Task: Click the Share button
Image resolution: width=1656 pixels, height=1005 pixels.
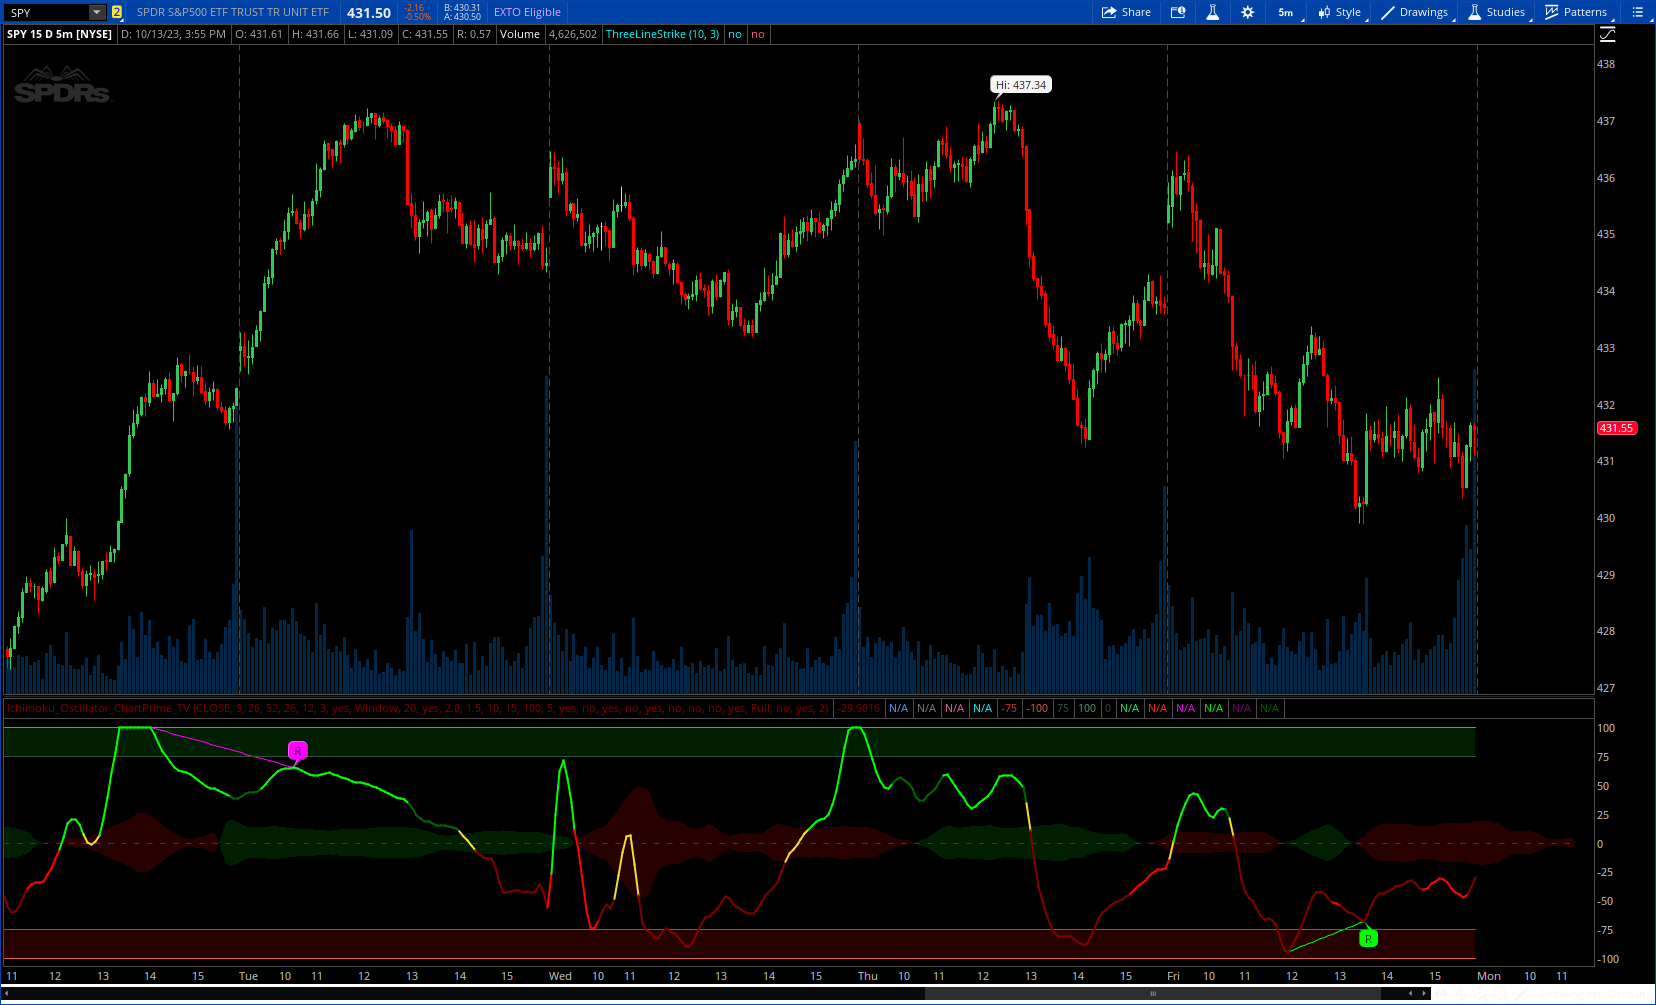Action: tap(1126, 12)
